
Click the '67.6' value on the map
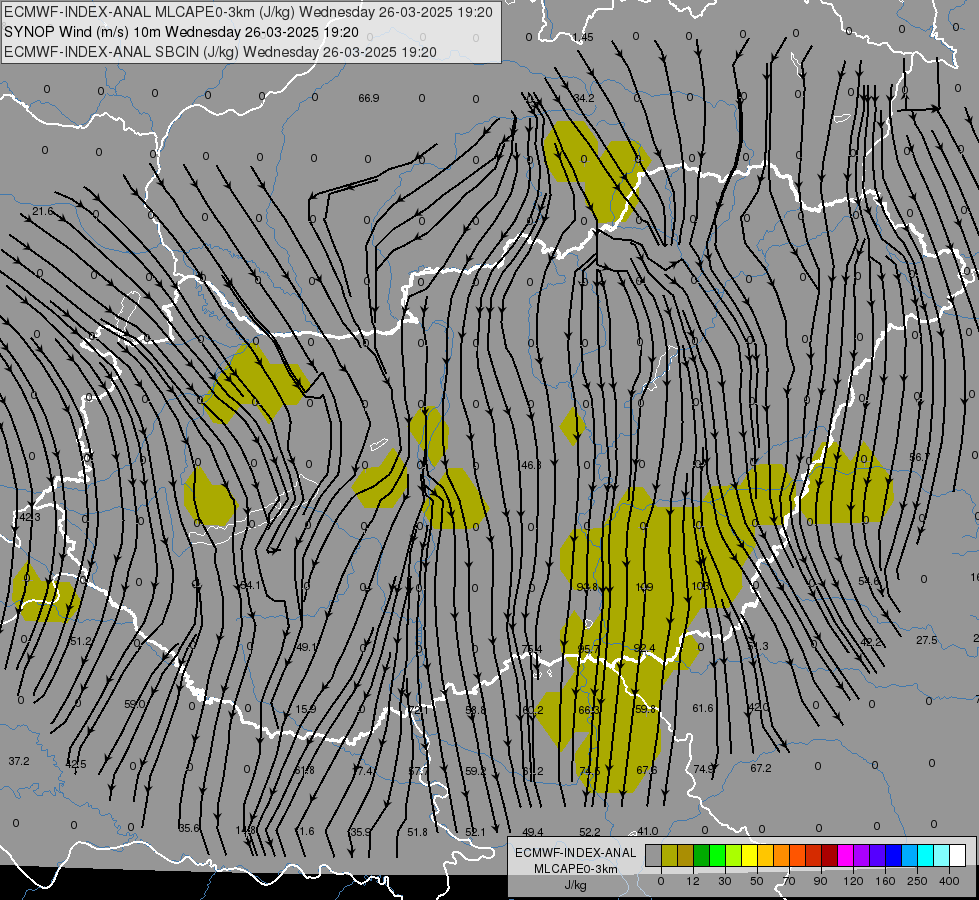(646, 770)
